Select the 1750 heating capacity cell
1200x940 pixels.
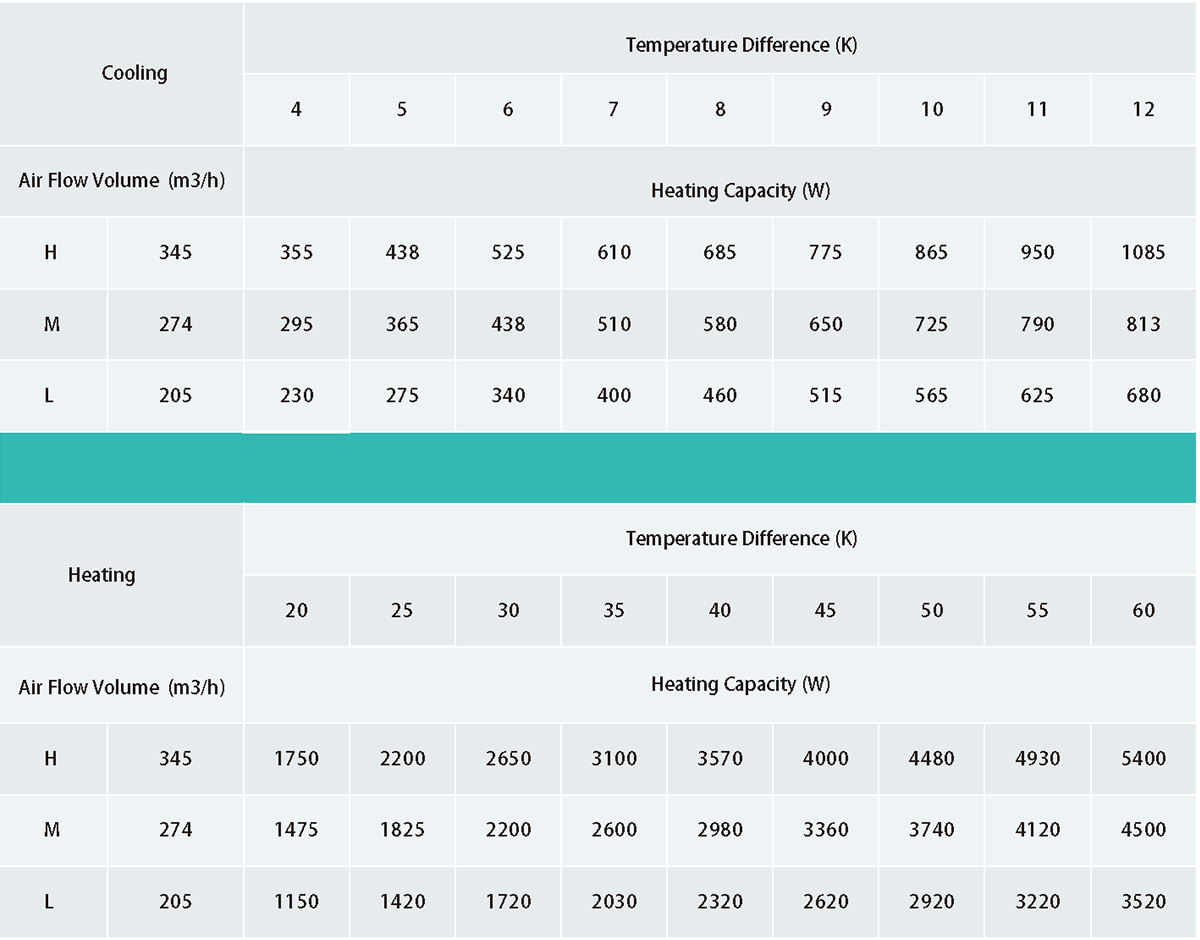pyautogui.click(x=296, y=759)
